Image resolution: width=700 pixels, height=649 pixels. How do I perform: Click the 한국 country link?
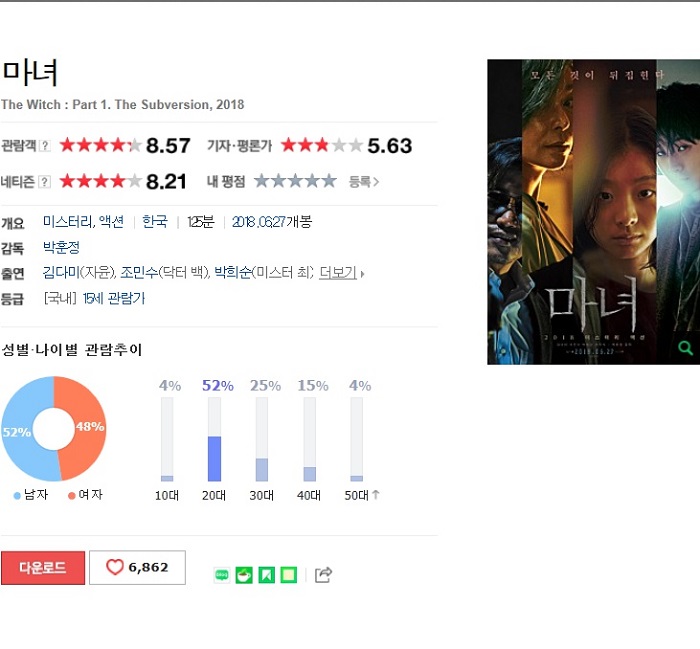point(154,222)
